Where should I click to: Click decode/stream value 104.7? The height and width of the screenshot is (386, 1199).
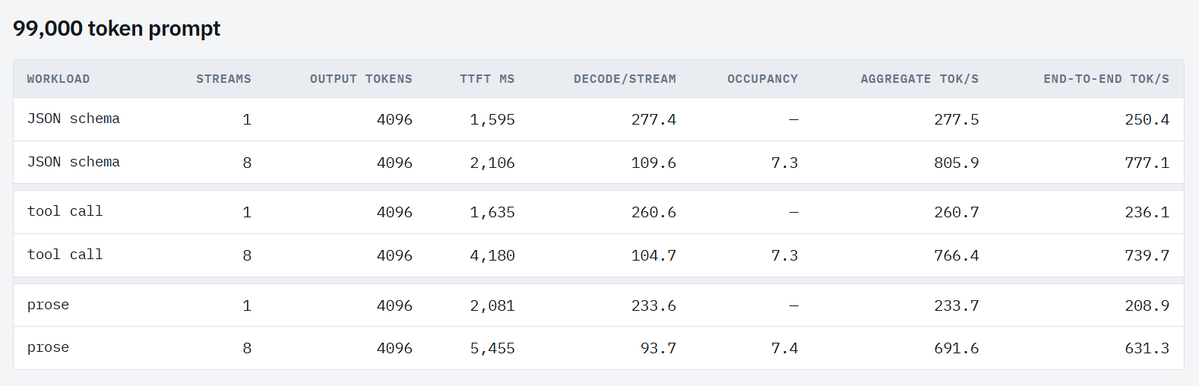tap(654, 255)
